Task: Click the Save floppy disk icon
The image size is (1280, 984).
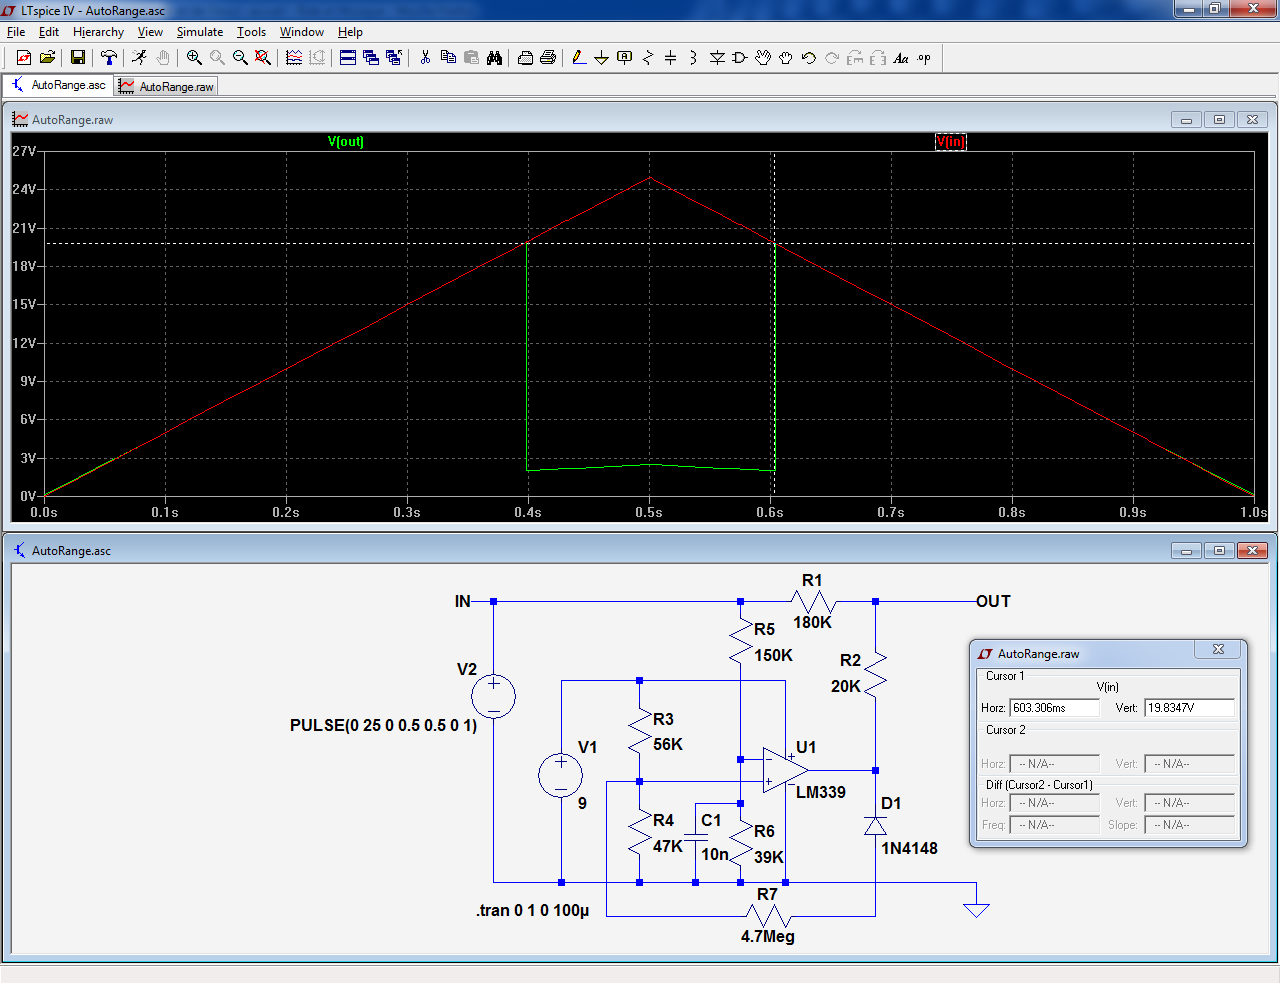Action: coord(77,58)
